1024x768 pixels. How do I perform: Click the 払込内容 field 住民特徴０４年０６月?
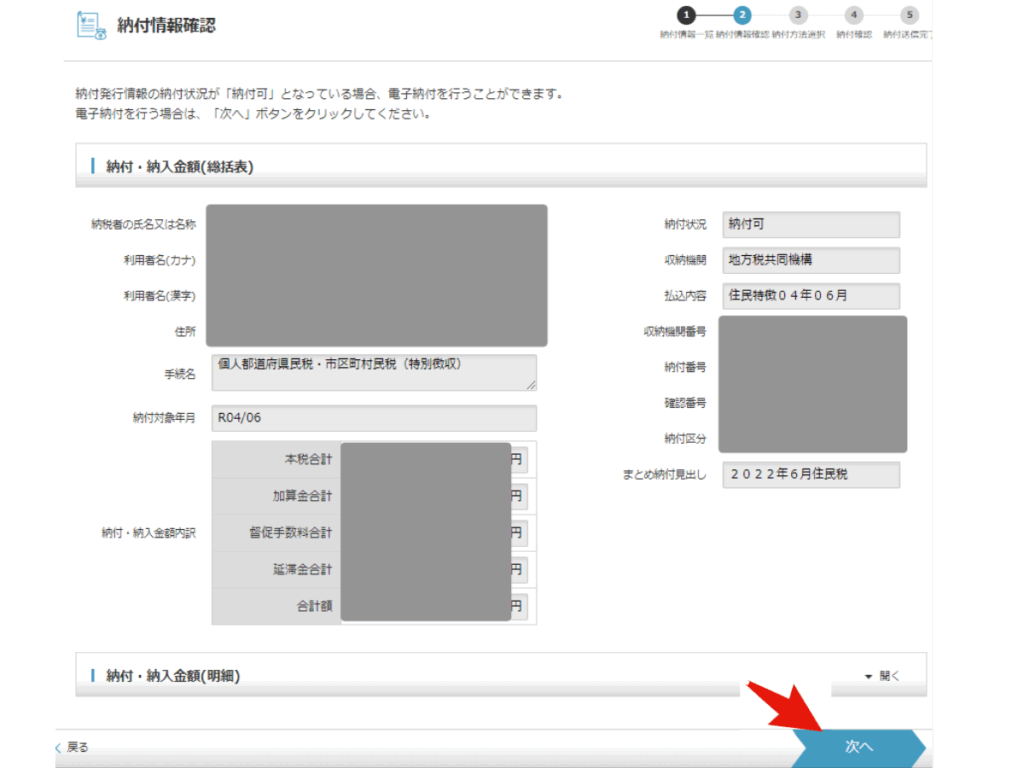click(x=810, y=296)
